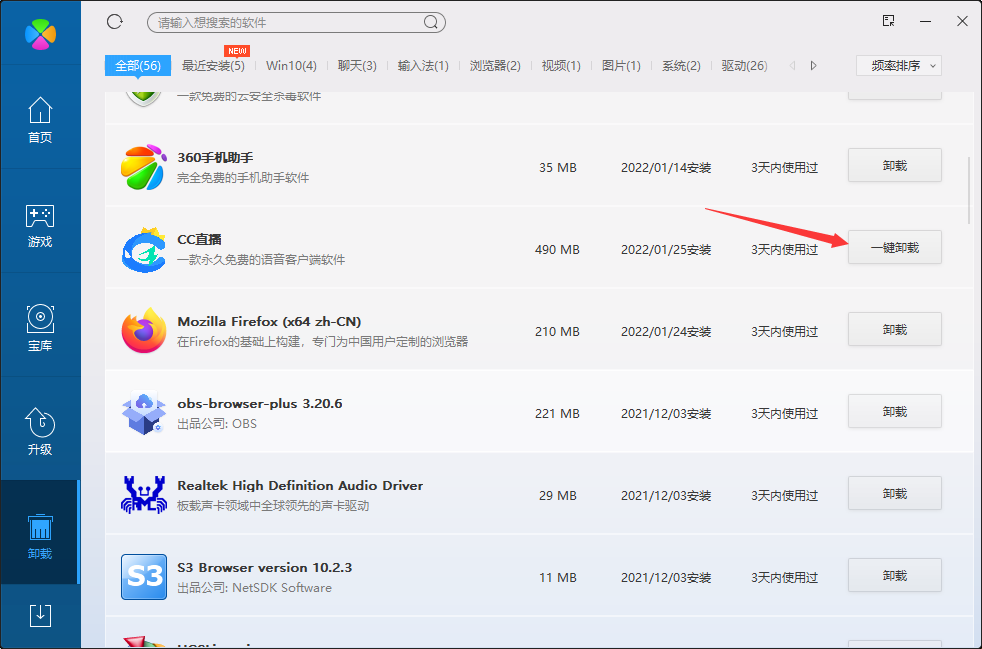Click the S3 Browser app icon
The height and width of the screenshot is (649, 982).
143,577
